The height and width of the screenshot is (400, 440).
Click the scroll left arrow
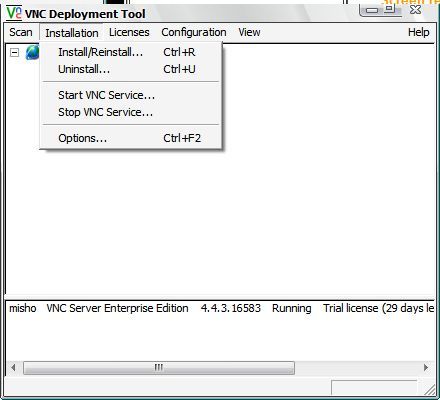(13, 368)
